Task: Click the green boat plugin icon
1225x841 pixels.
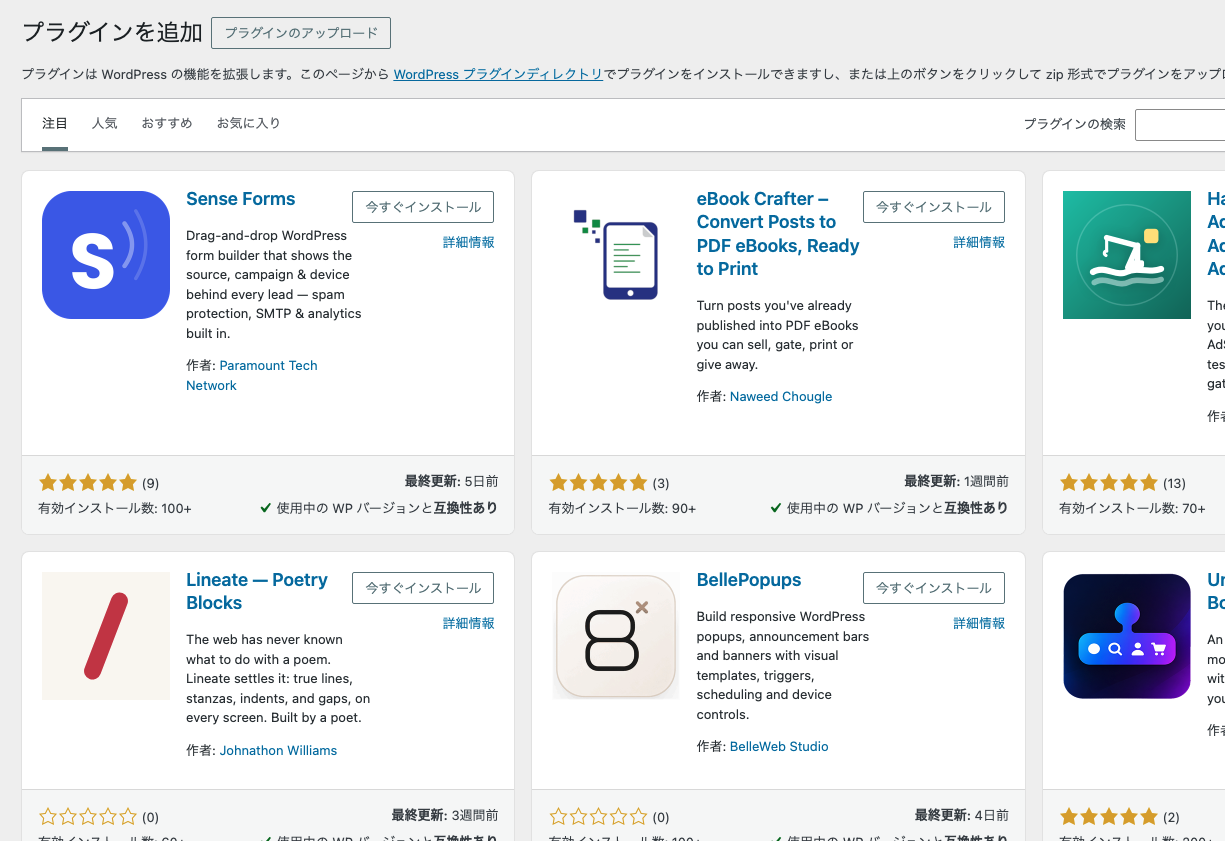Action: 1127,255
